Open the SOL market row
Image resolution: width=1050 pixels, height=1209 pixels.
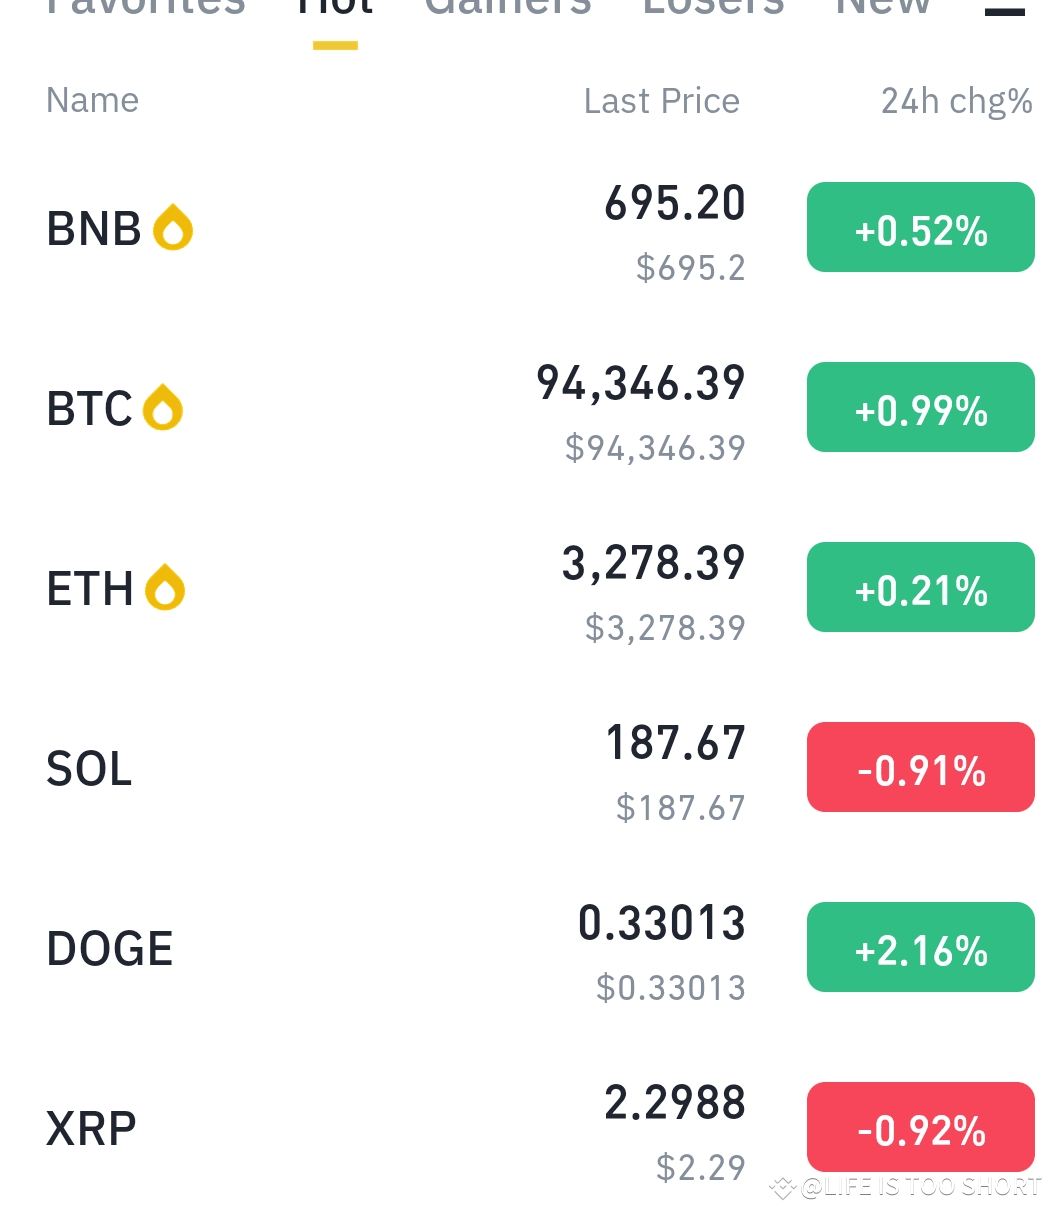pos(525,768)
